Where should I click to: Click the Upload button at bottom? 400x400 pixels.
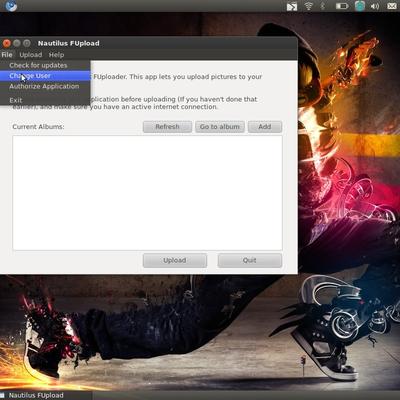pyautogui.click(x=175, y=260)
